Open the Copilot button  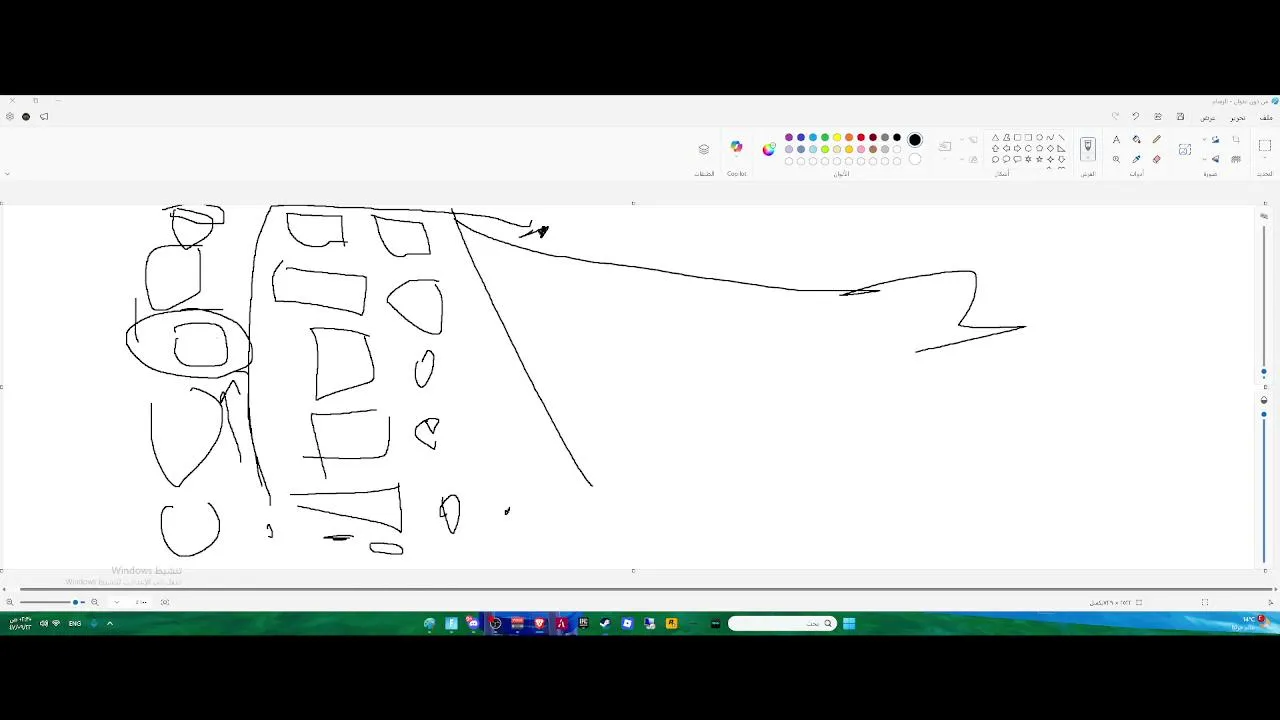[x=736, y=147]
